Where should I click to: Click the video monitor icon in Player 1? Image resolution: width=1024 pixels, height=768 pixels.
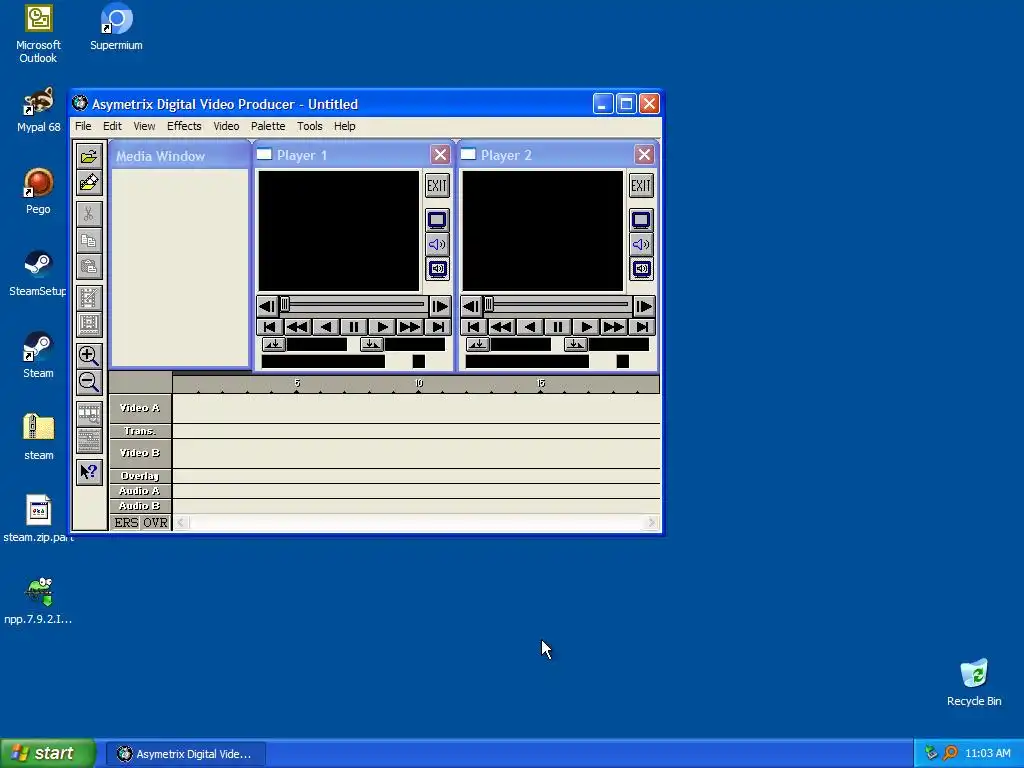click(437, 220)
